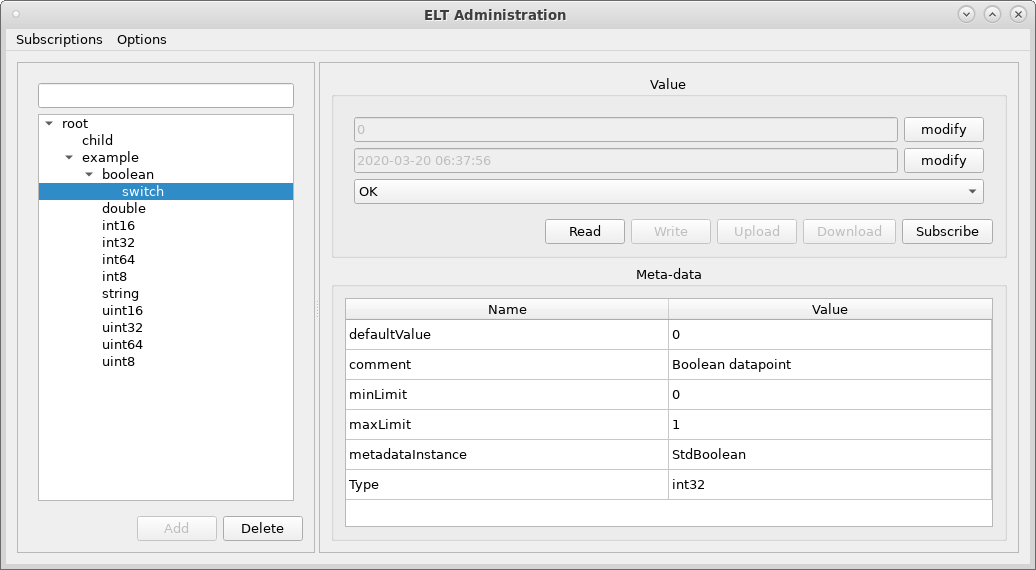Focus the tree search input field
Viewport: 1036px width, 570px height.
pos(166,96)
